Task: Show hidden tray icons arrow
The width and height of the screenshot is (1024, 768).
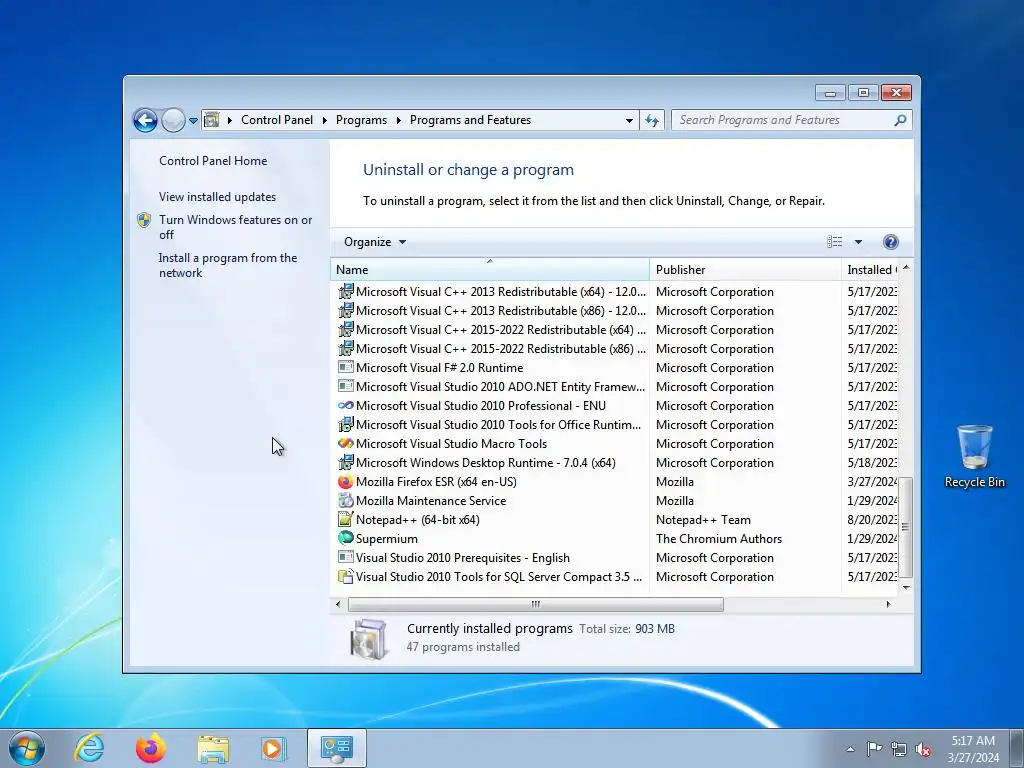Action: (850, 749)
